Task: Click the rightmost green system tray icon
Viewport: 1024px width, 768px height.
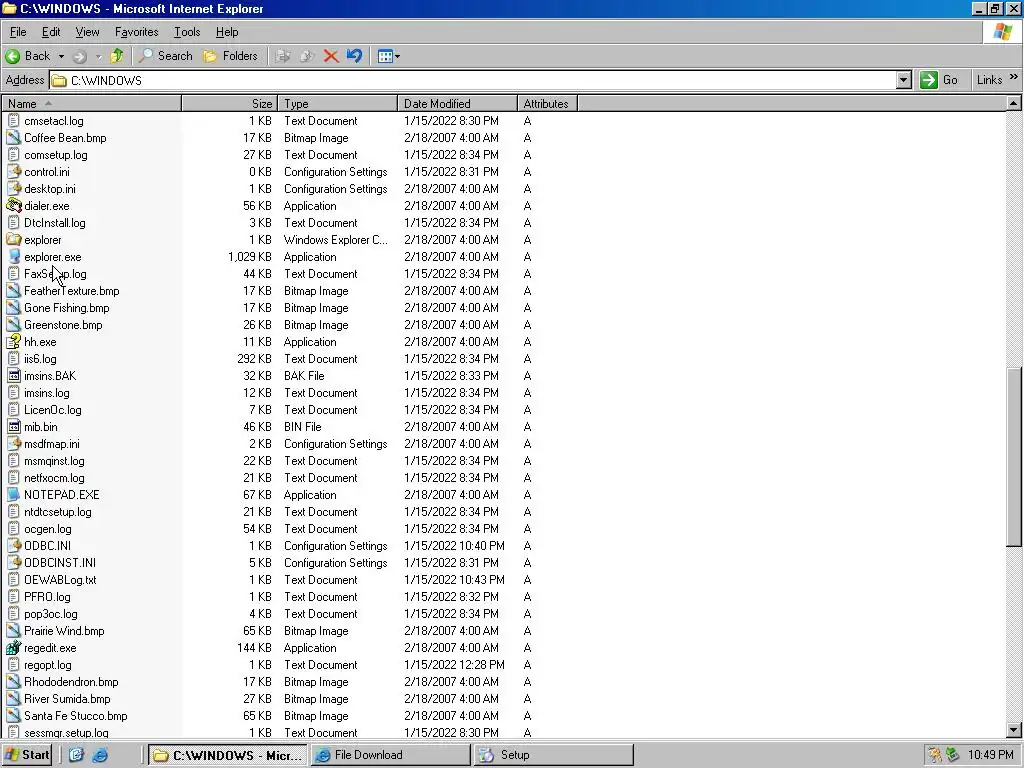Action: click(x=953, y=755)
